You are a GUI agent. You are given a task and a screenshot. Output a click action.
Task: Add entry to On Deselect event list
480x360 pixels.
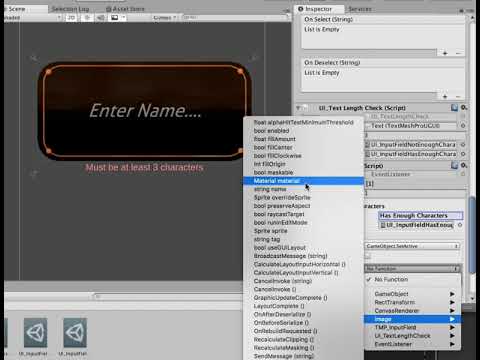point(445,96)
